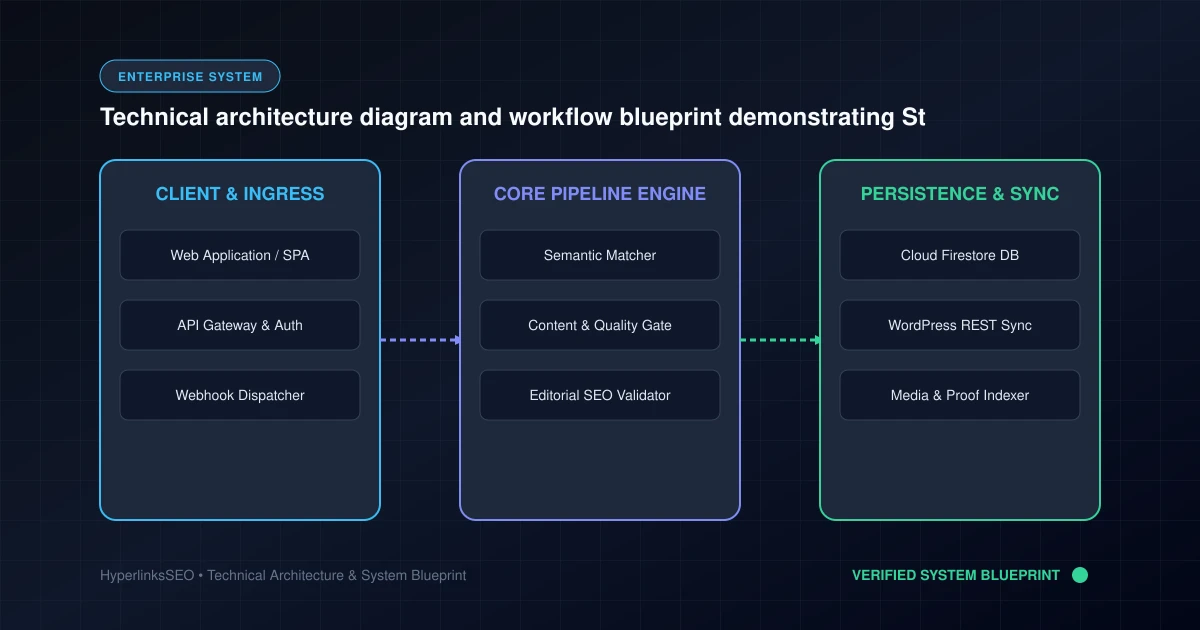The width and height of the screenshot is (1200, 630).
Task: Click the CORE PIPELINE ENGINE heading
Action: click(600, 194)
